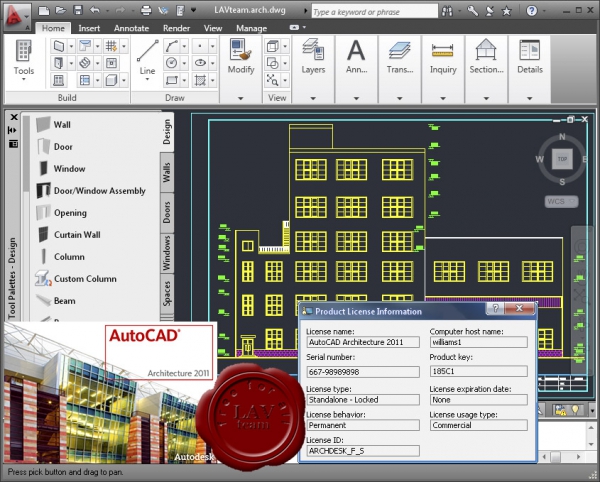The height and width of the screenshot is (482, 600).
Task: Open the Render ribbon tab
Action: tap(176, 28)
